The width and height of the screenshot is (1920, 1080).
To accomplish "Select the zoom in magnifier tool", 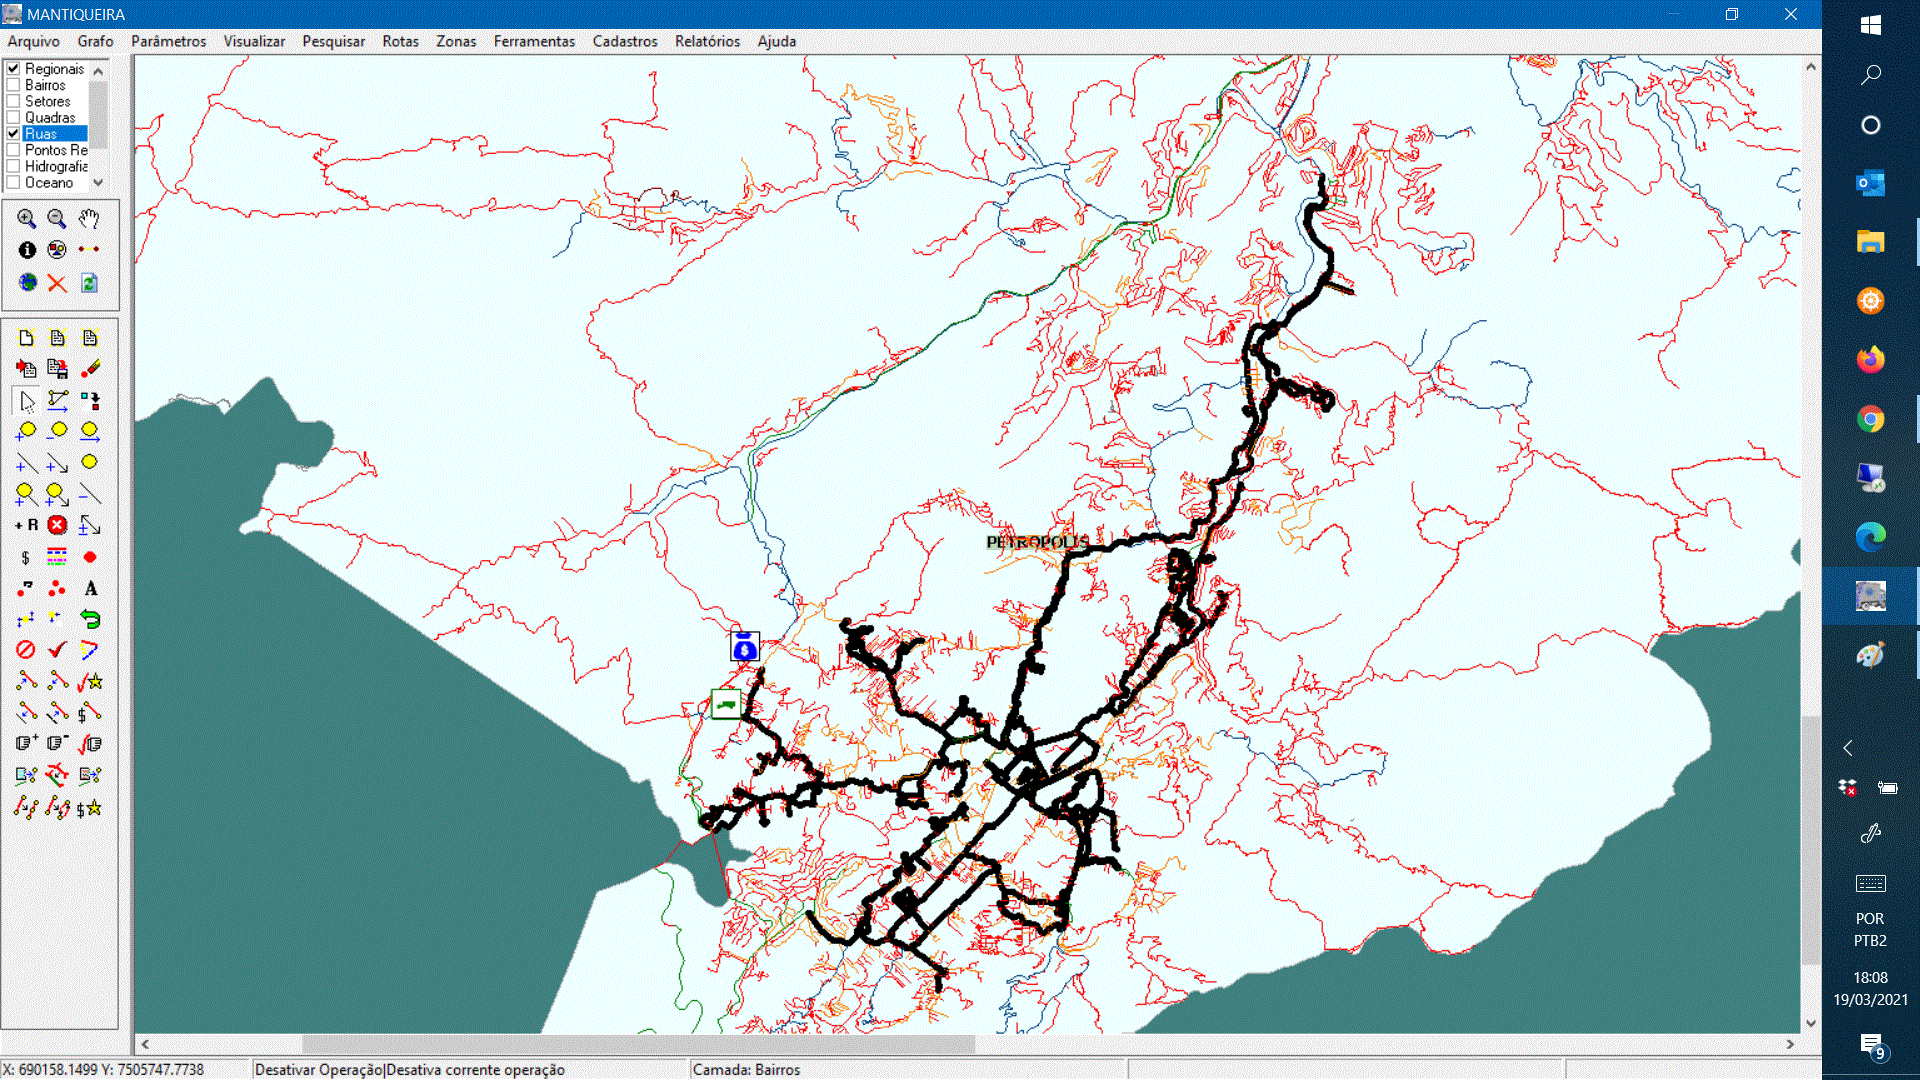I will pyautogui.click(x=27, y=218).
